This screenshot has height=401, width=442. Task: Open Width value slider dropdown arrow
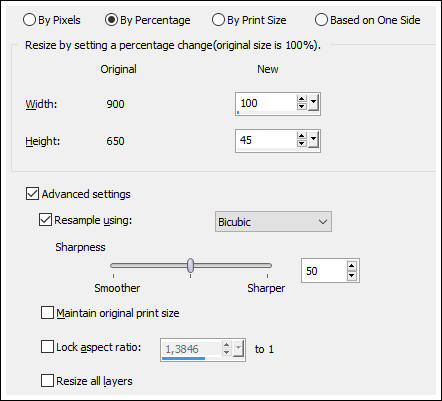[313, 103]
